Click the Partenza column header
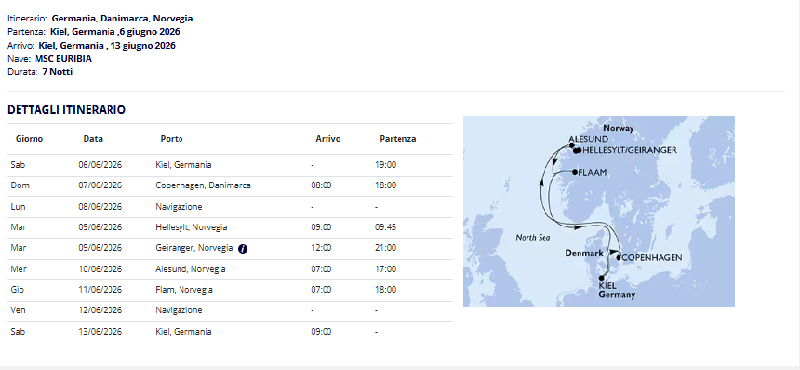Screen dimensions: 800x370 pyautogui.click(x=397, y=139)
